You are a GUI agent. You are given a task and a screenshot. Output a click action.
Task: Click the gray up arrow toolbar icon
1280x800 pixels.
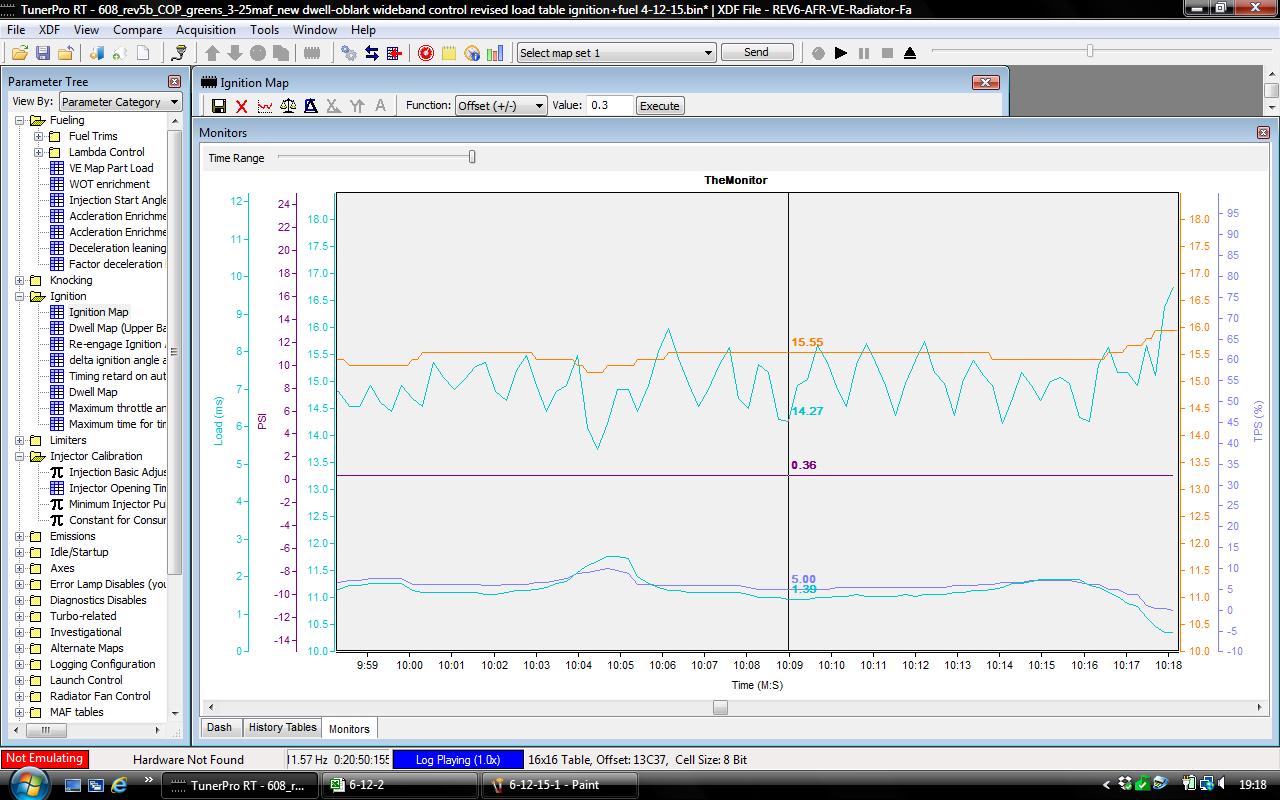coord(212,53)
